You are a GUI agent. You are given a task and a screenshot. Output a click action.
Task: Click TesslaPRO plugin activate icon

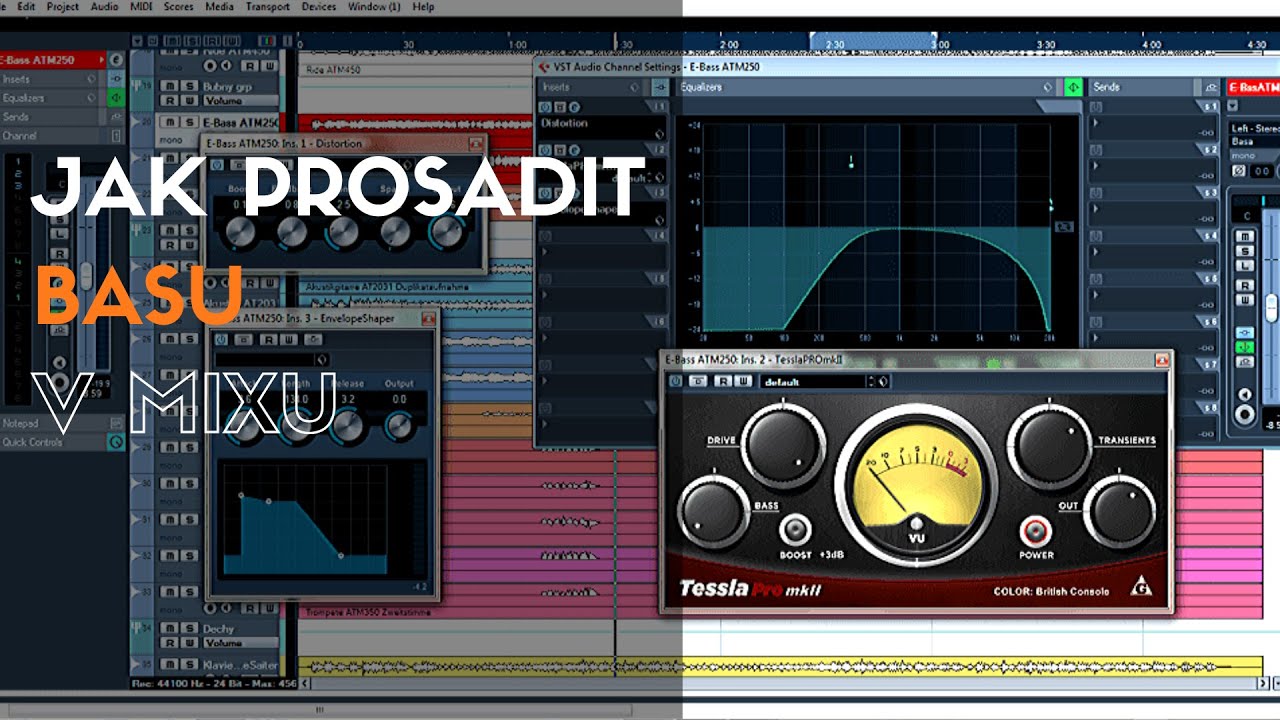(x=677, y=381)
